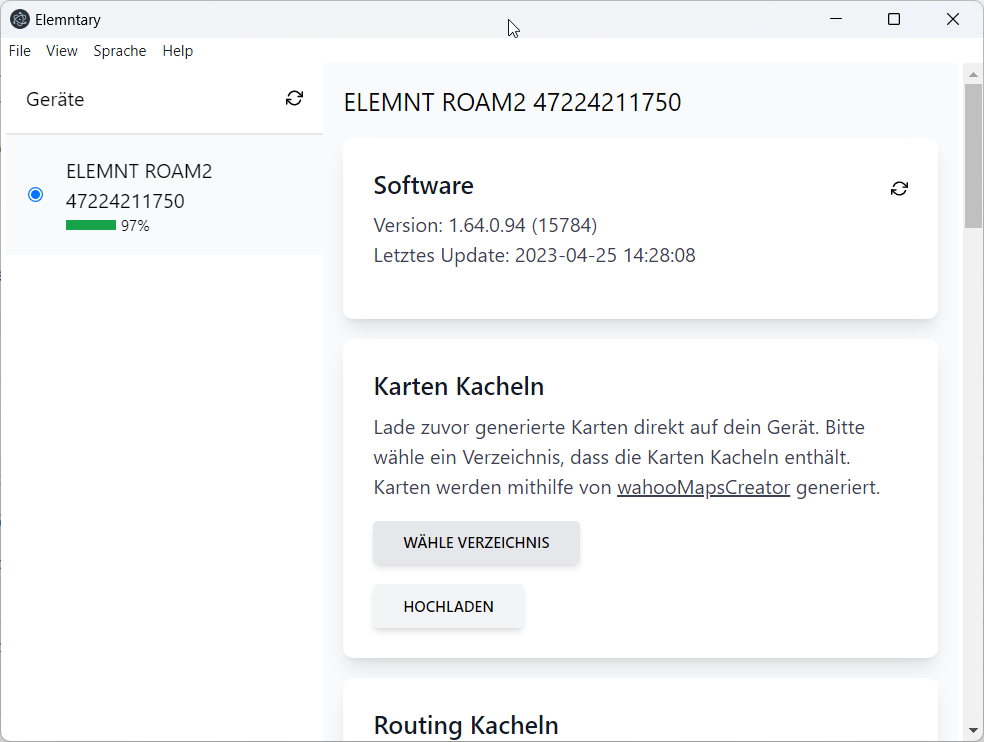Open the Sprache menu
This screenshot has height=742, width=984.
120,51
